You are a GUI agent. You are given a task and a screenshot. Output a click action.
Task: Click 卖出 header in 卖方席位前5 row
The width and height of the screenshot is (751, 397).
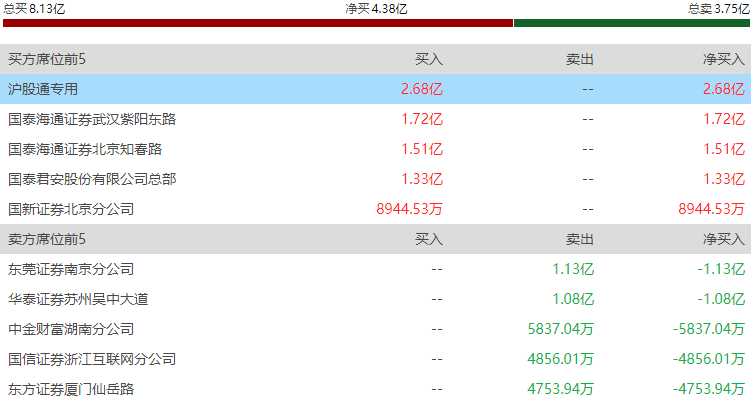580,239
